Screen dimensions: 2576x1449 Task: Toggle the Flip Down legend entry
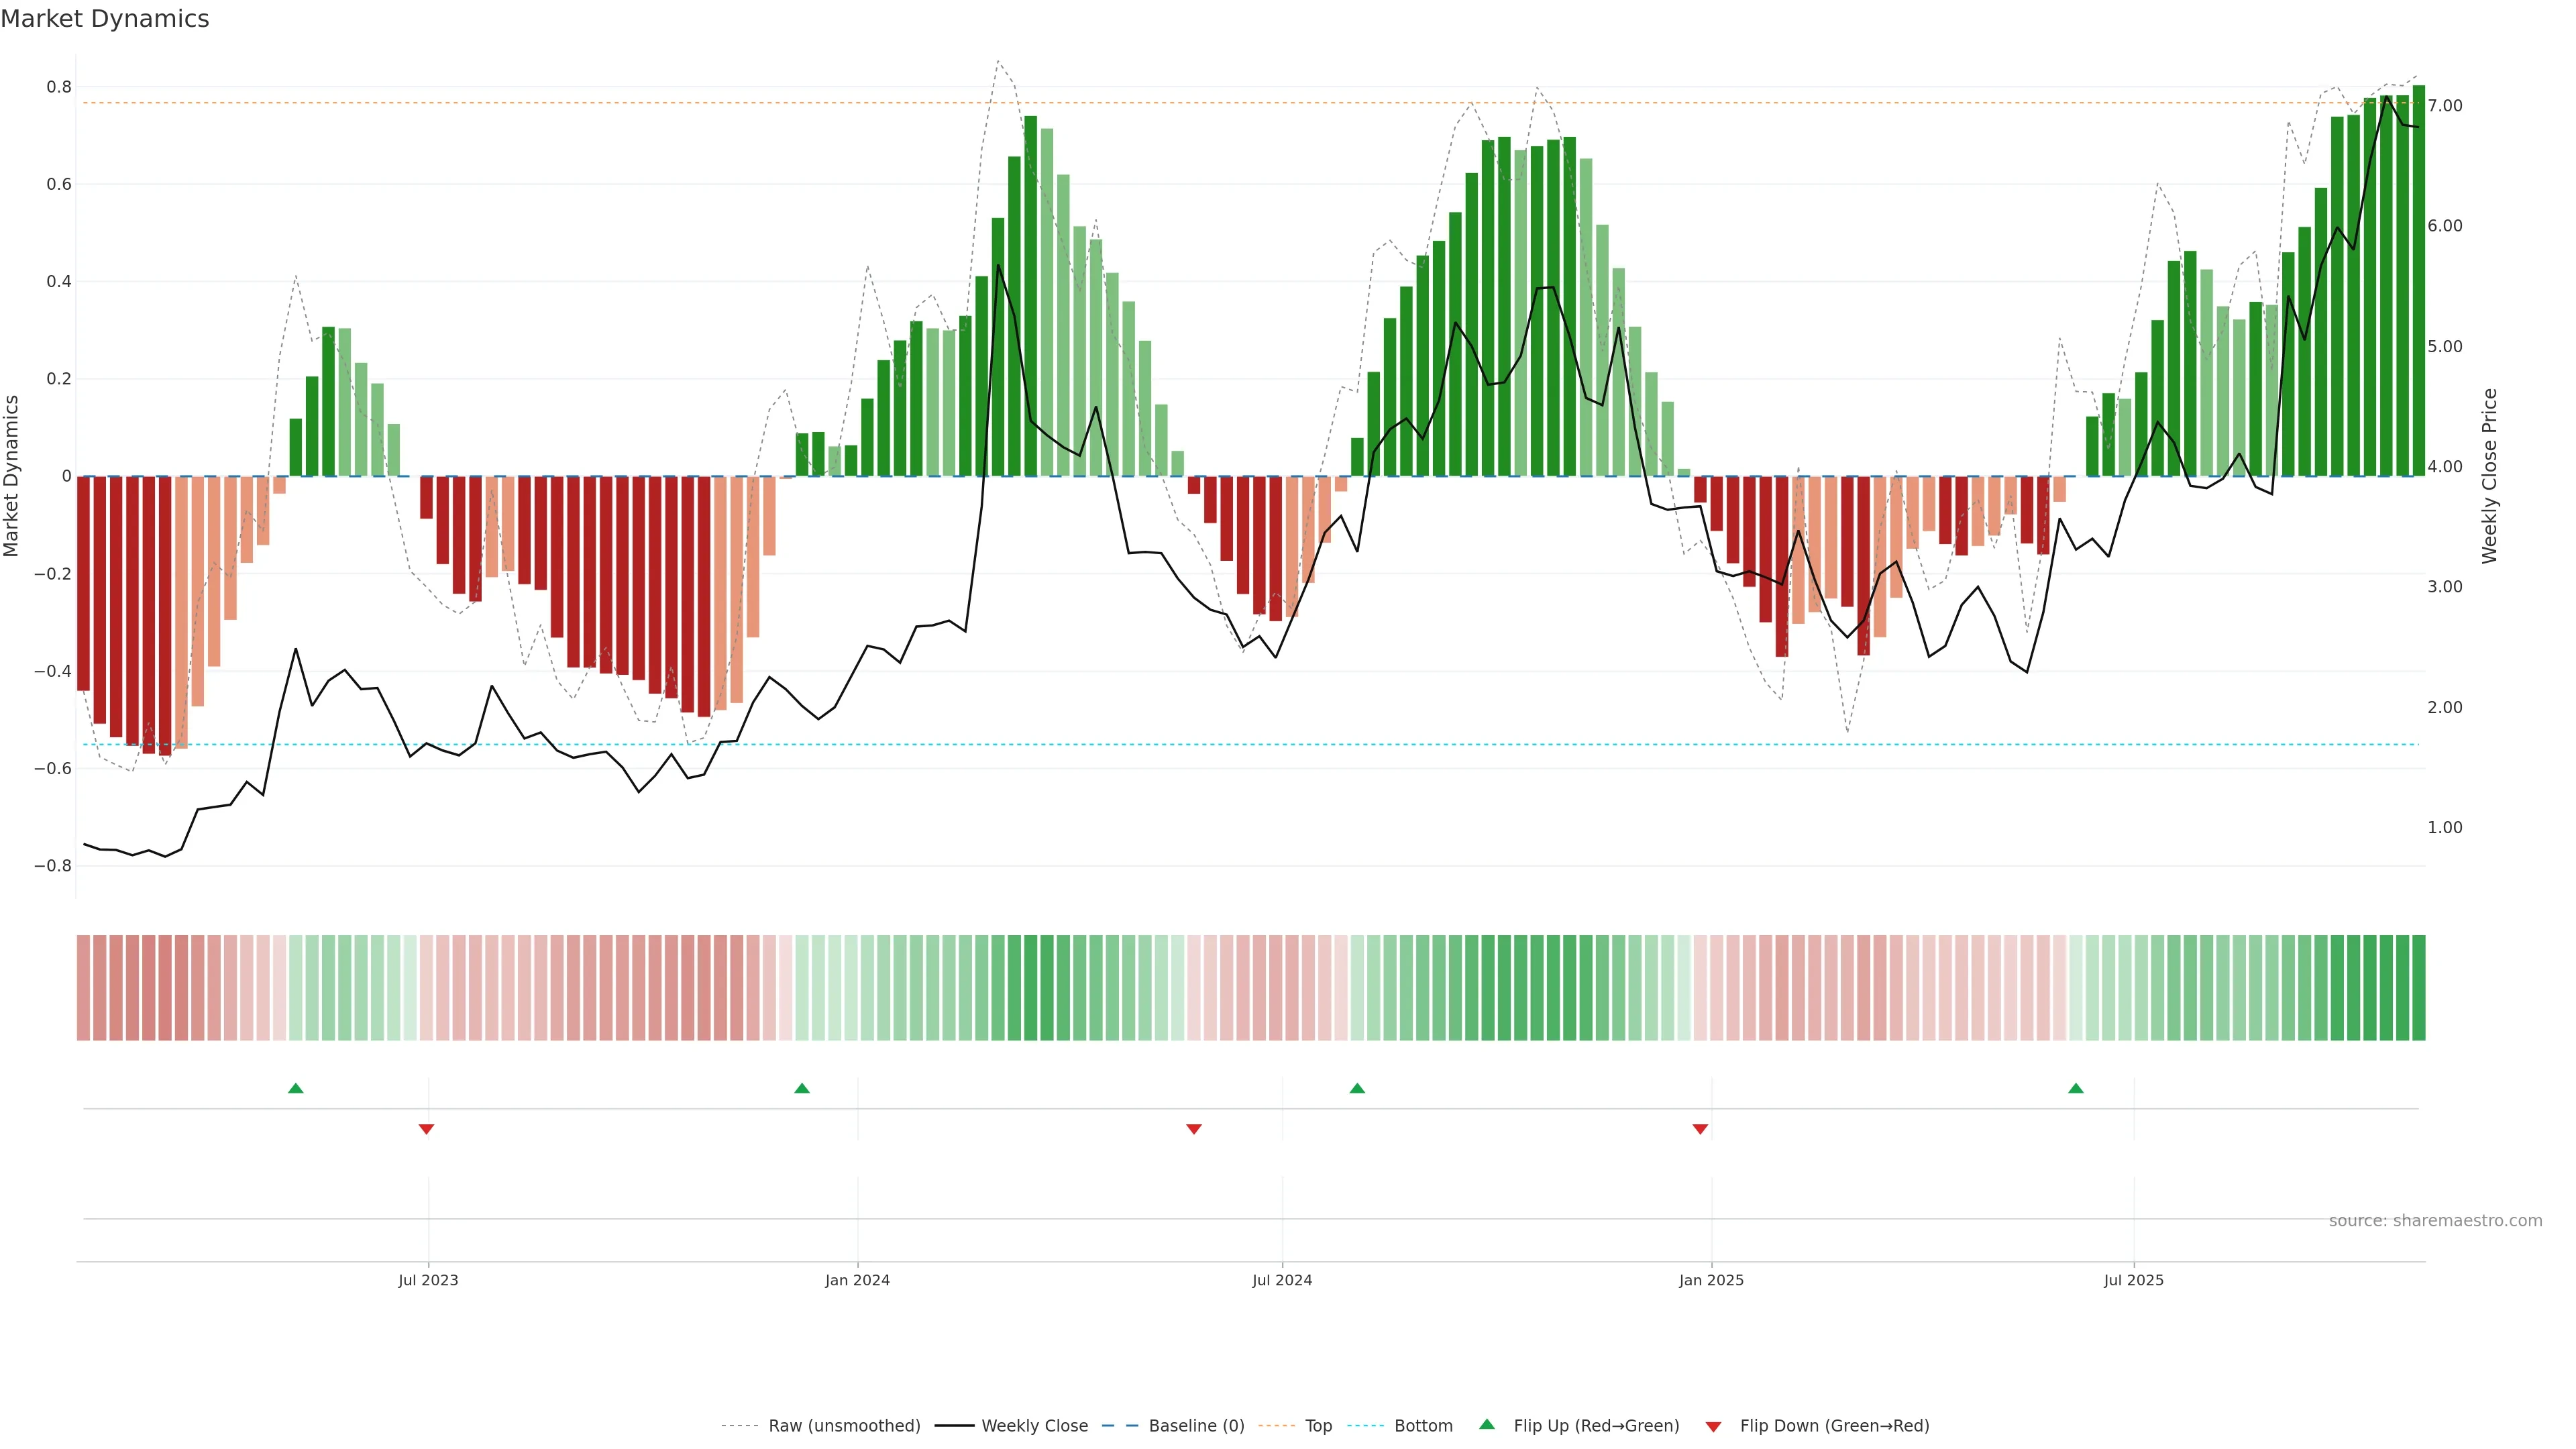tap(1834, 1426)
